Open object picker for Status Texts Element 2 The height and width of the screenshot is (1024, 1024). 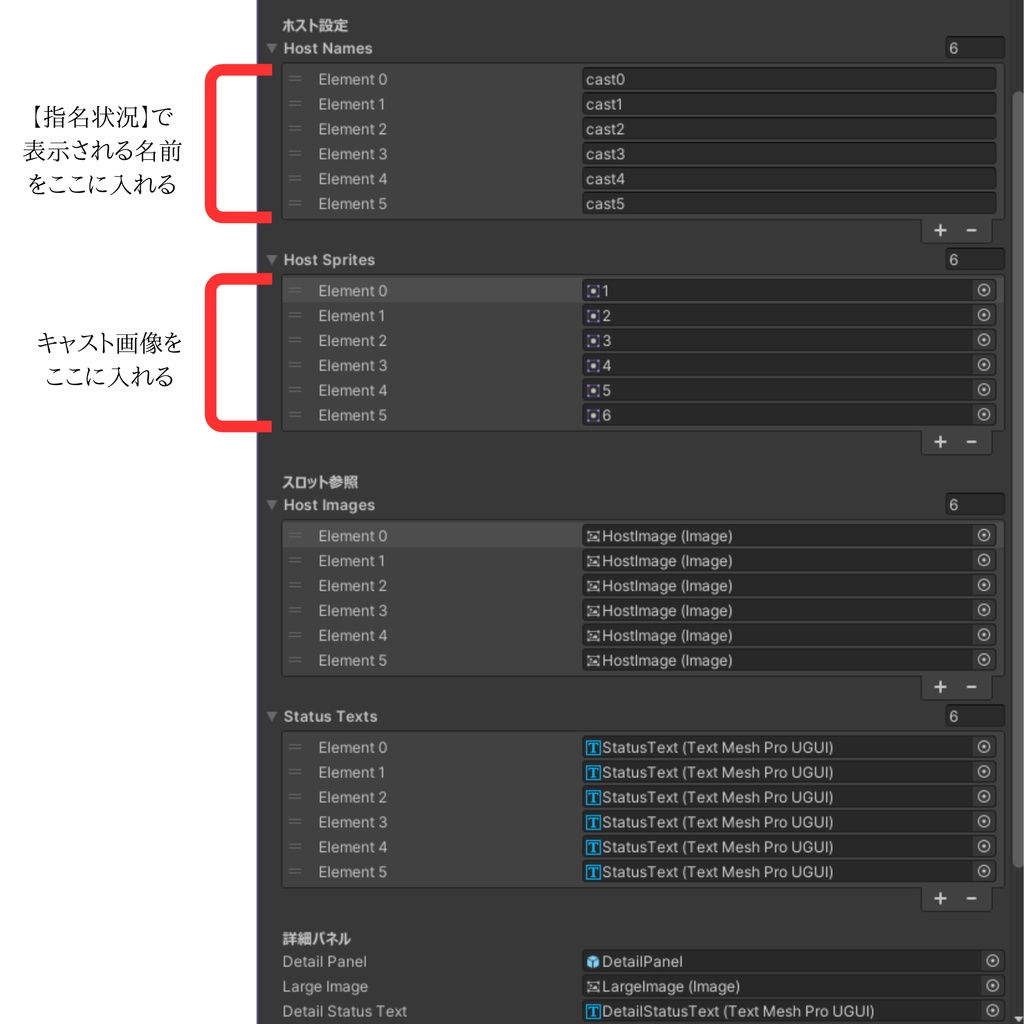984,796
